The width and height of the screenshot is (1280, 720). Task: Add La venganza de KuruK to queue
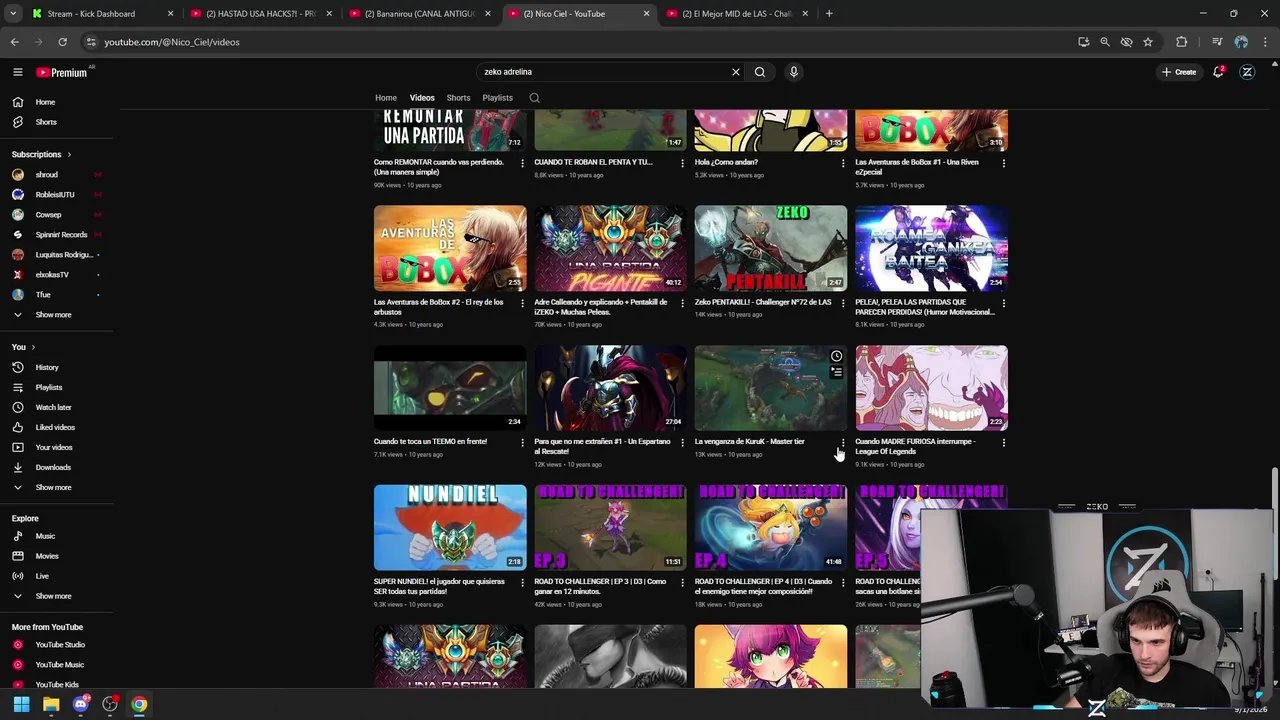[837, 372]
